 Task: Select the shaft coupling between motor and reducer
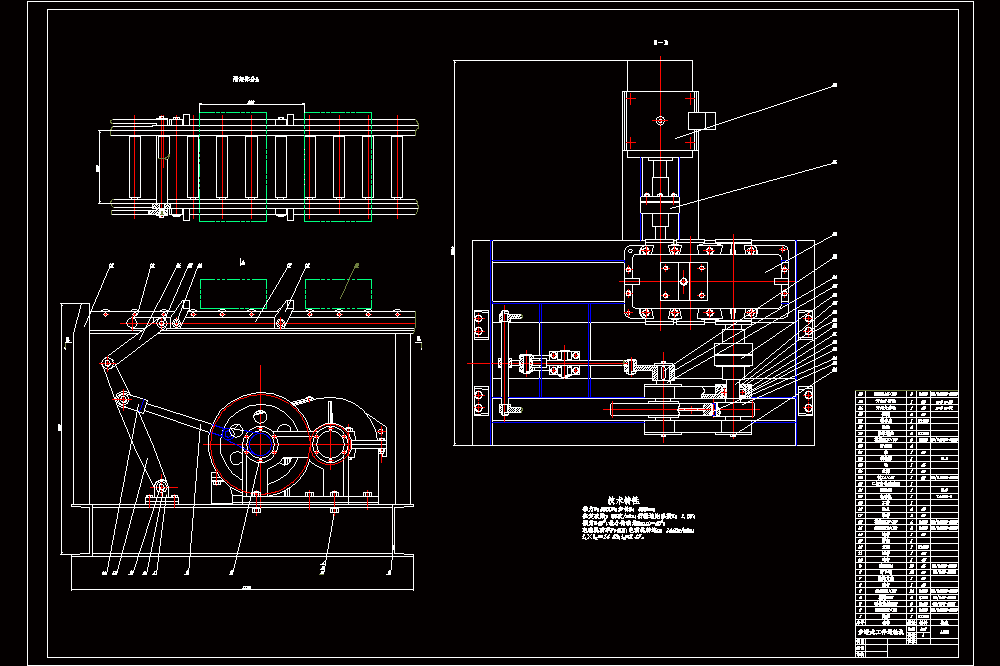[x=659, y=205]
